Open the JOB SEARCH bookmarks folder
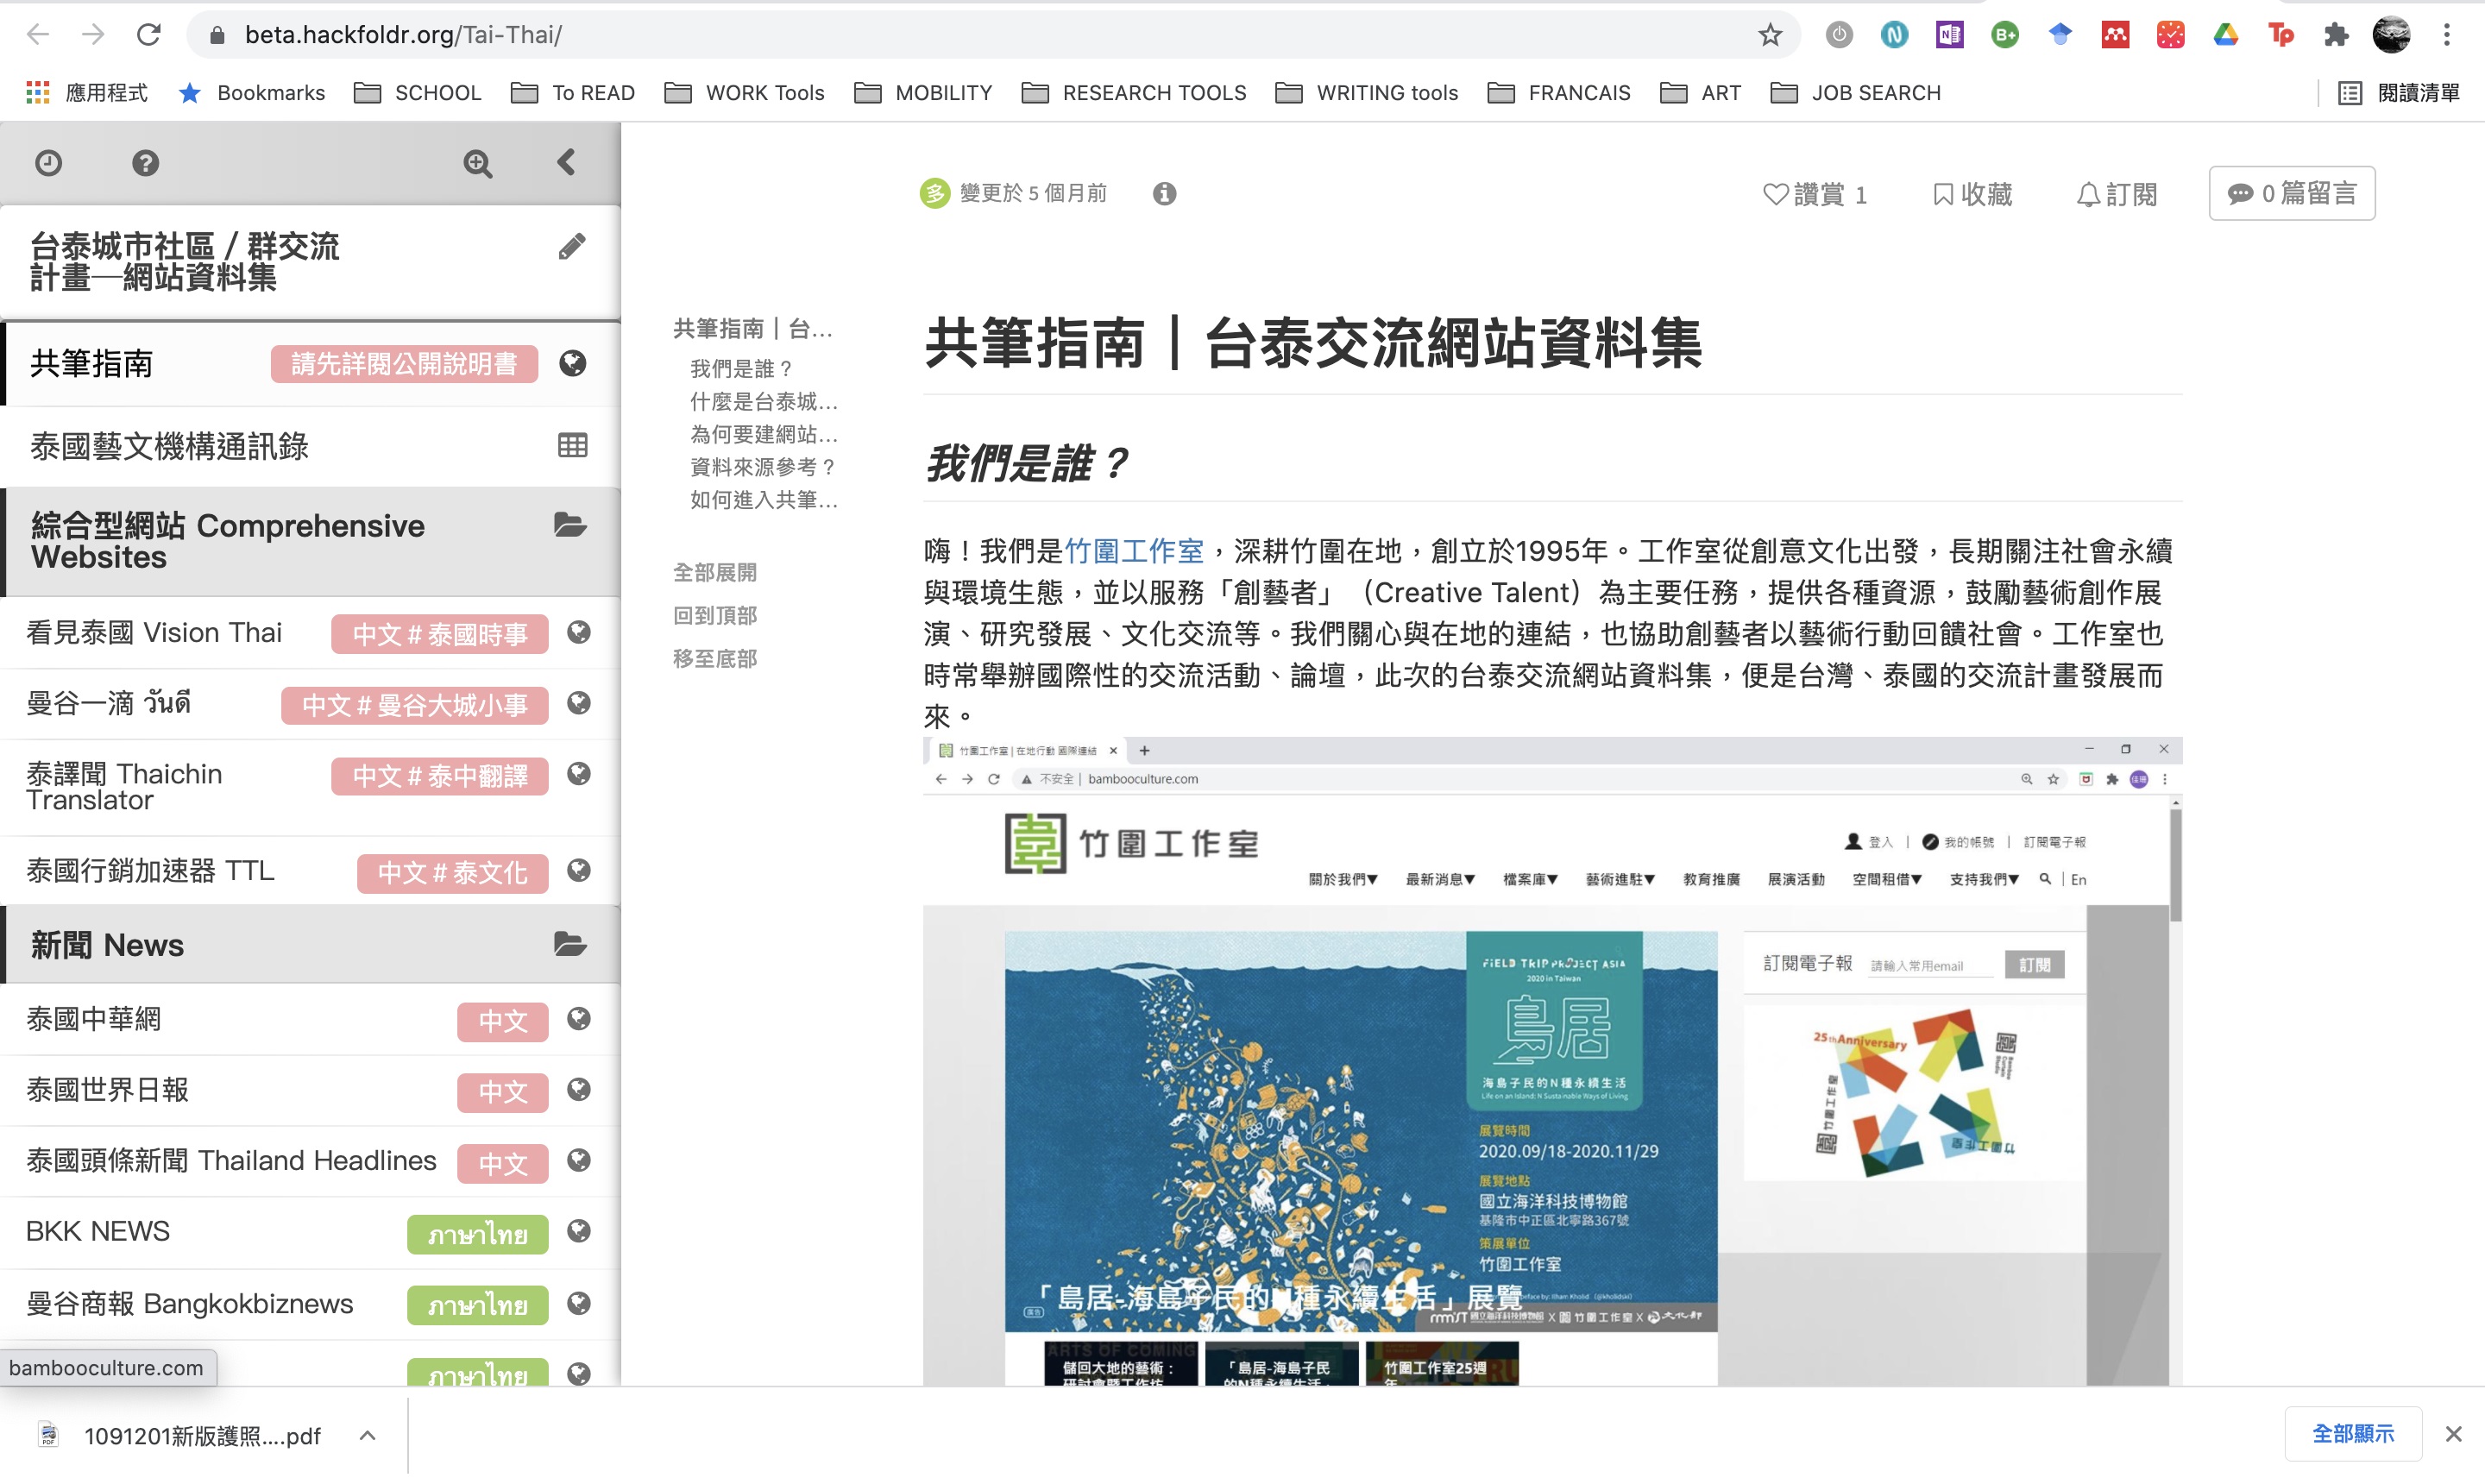Screen dimensions: 2485x1484 tap(1856, 93)
